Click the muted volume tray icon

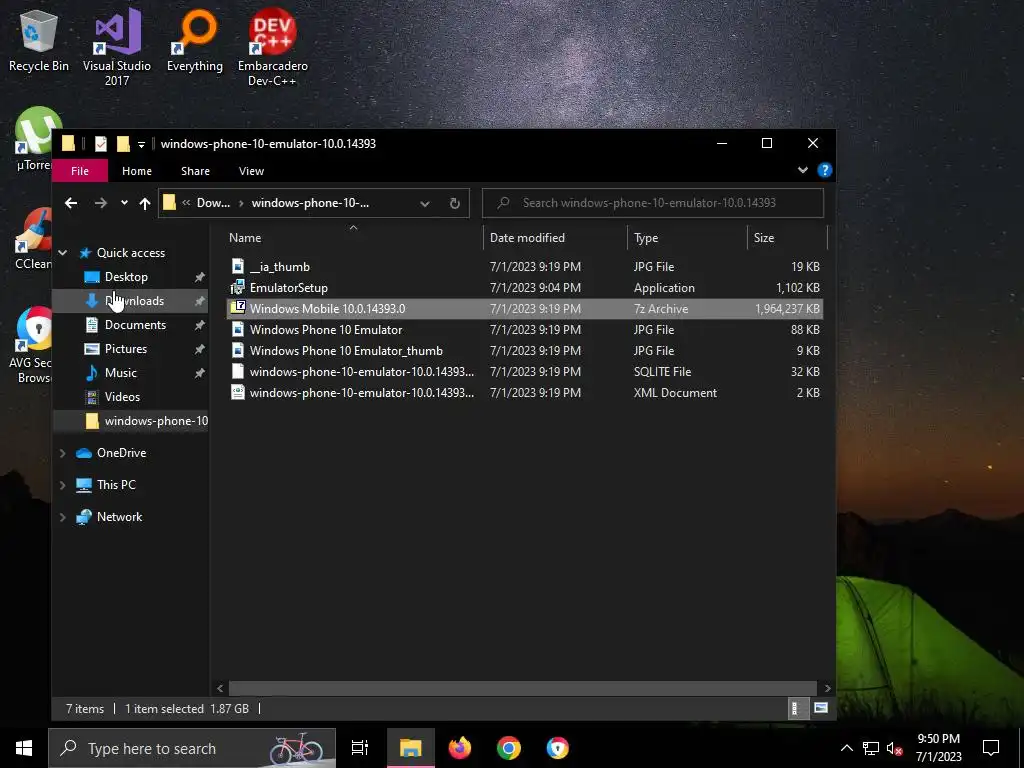pos(895,748)
